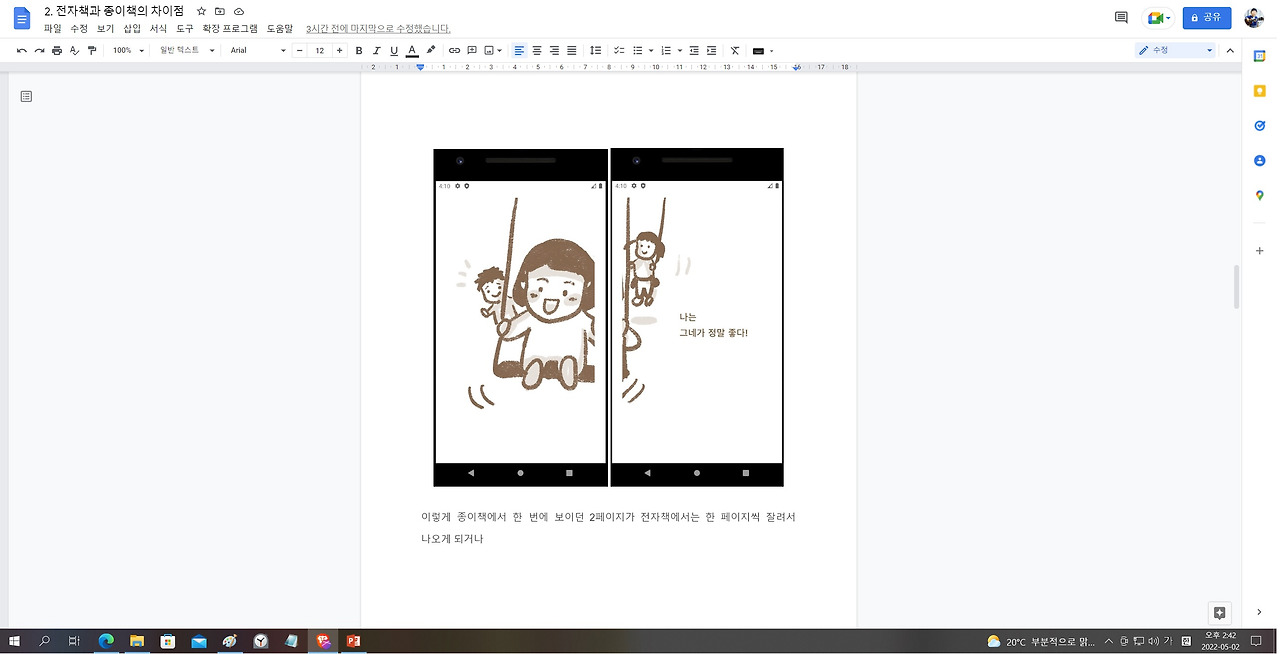
Task: Open the highlight color picker
Action: (431, 50)
